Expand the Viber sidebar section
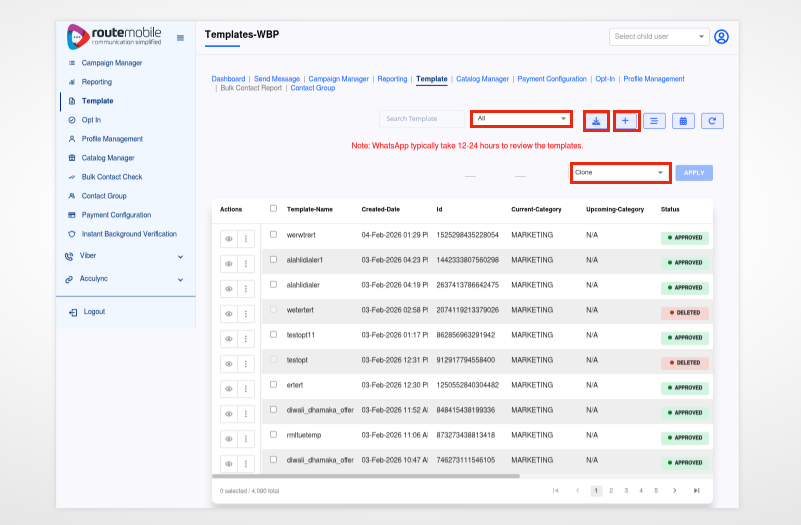 click(x=180, y=256)
